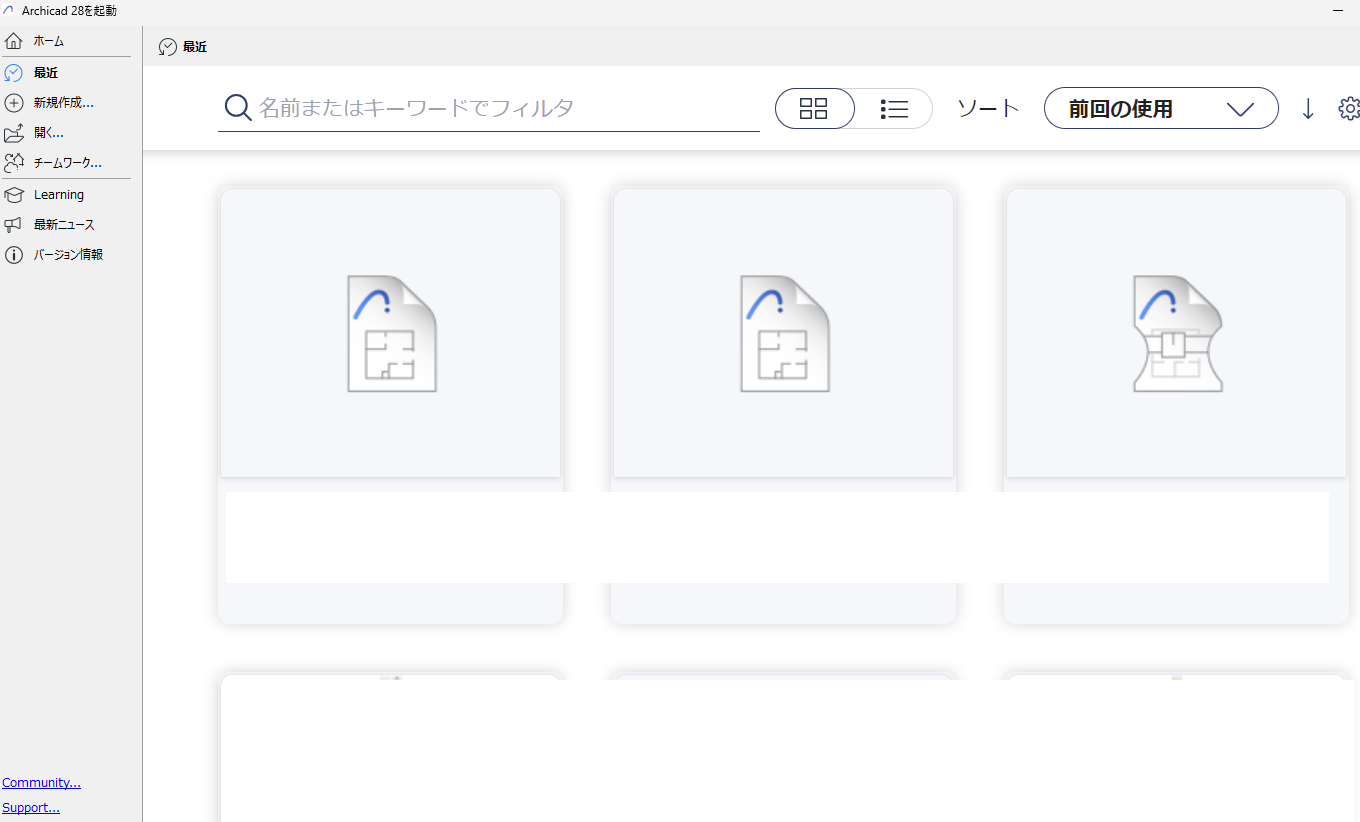
Task: Open the Community... link
Action: [x=41, y=783]
